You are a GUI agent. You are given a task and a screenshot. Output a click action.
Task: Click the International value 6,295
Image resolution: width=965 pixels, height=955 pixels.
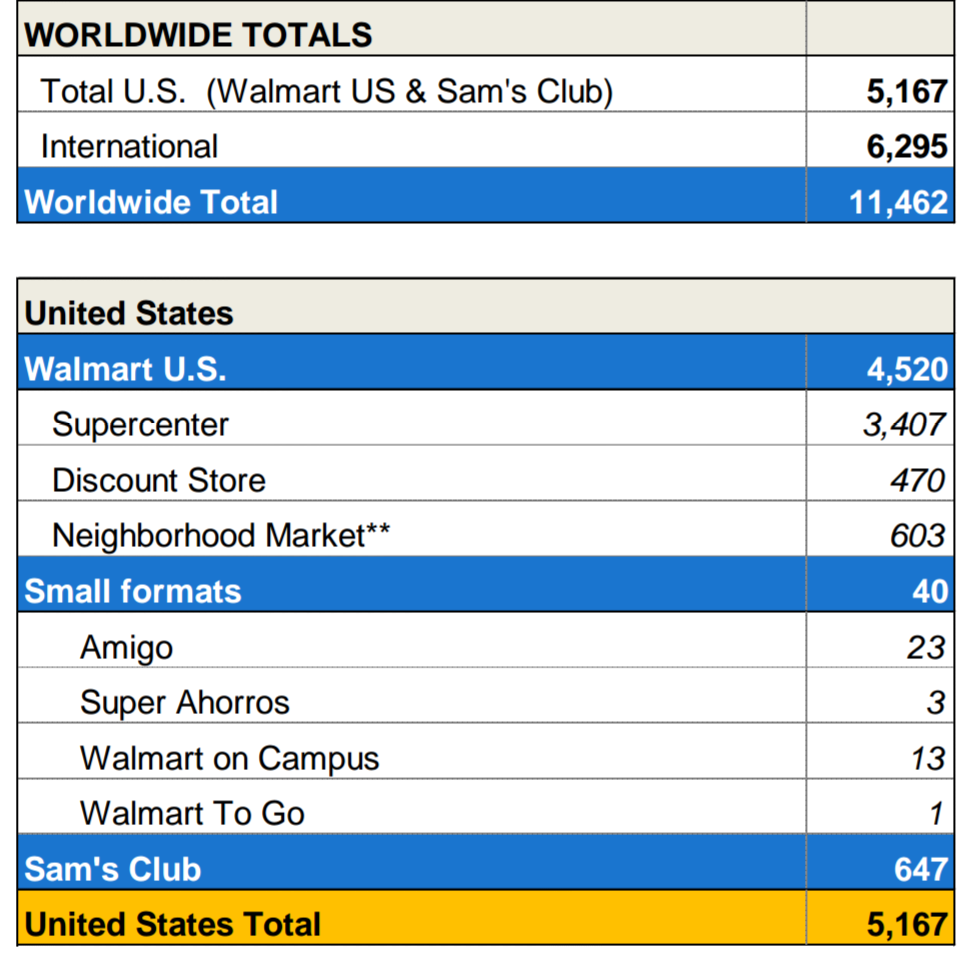click(x=906, y=146)
